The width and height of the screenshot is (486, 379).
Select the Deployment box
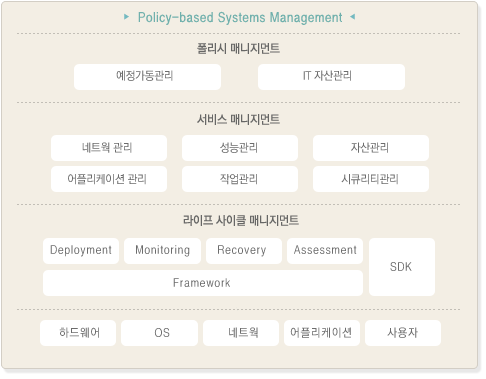point(81,251)
